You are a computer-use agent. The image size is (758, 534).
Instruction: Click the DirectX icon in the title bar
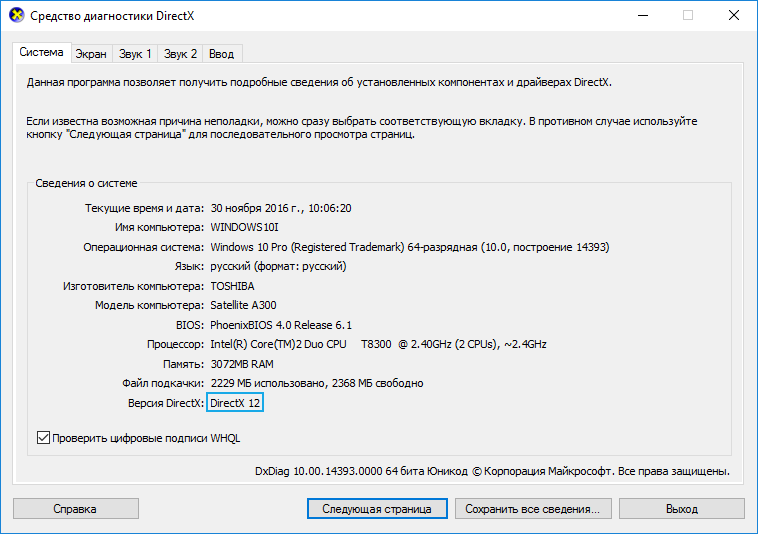point(16,16)
